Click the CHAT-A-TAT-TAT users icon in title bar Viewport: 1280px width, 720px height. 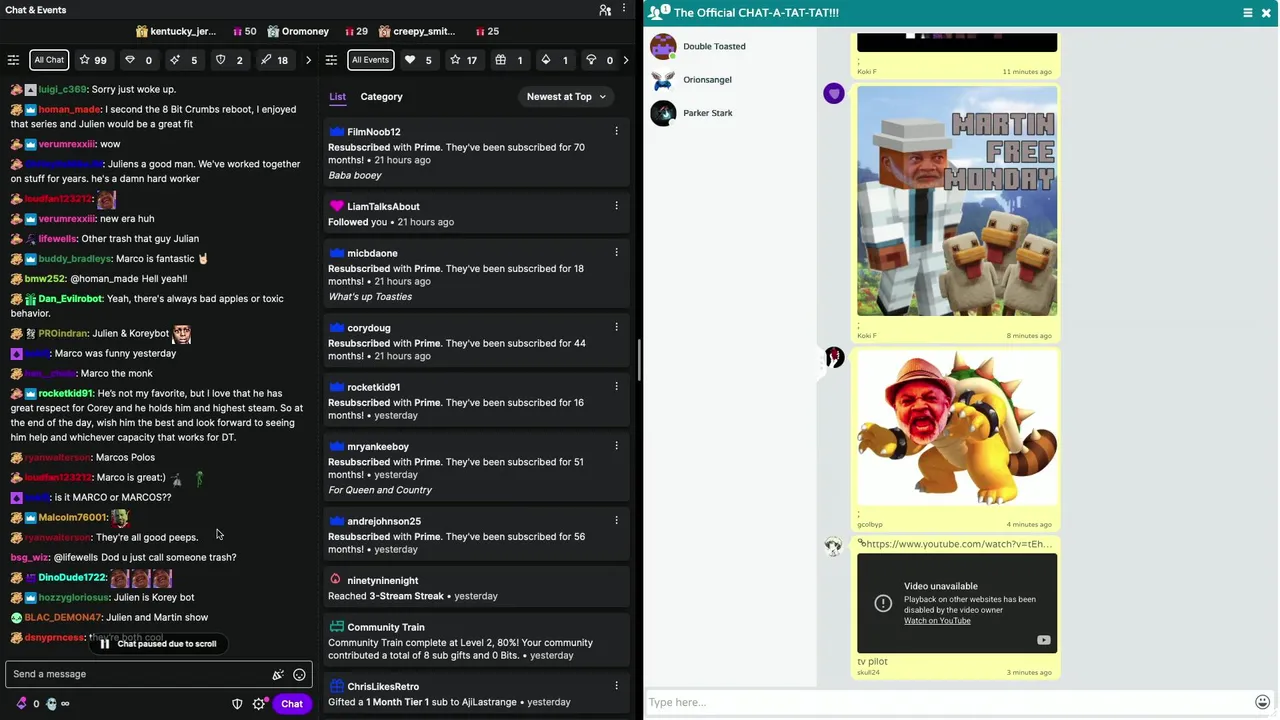[659, 12]
